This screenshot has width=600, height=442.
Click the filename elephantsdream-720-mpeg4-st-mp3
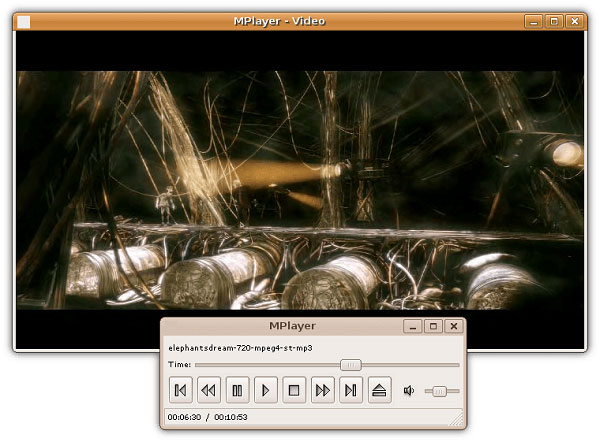coord(240,348)
